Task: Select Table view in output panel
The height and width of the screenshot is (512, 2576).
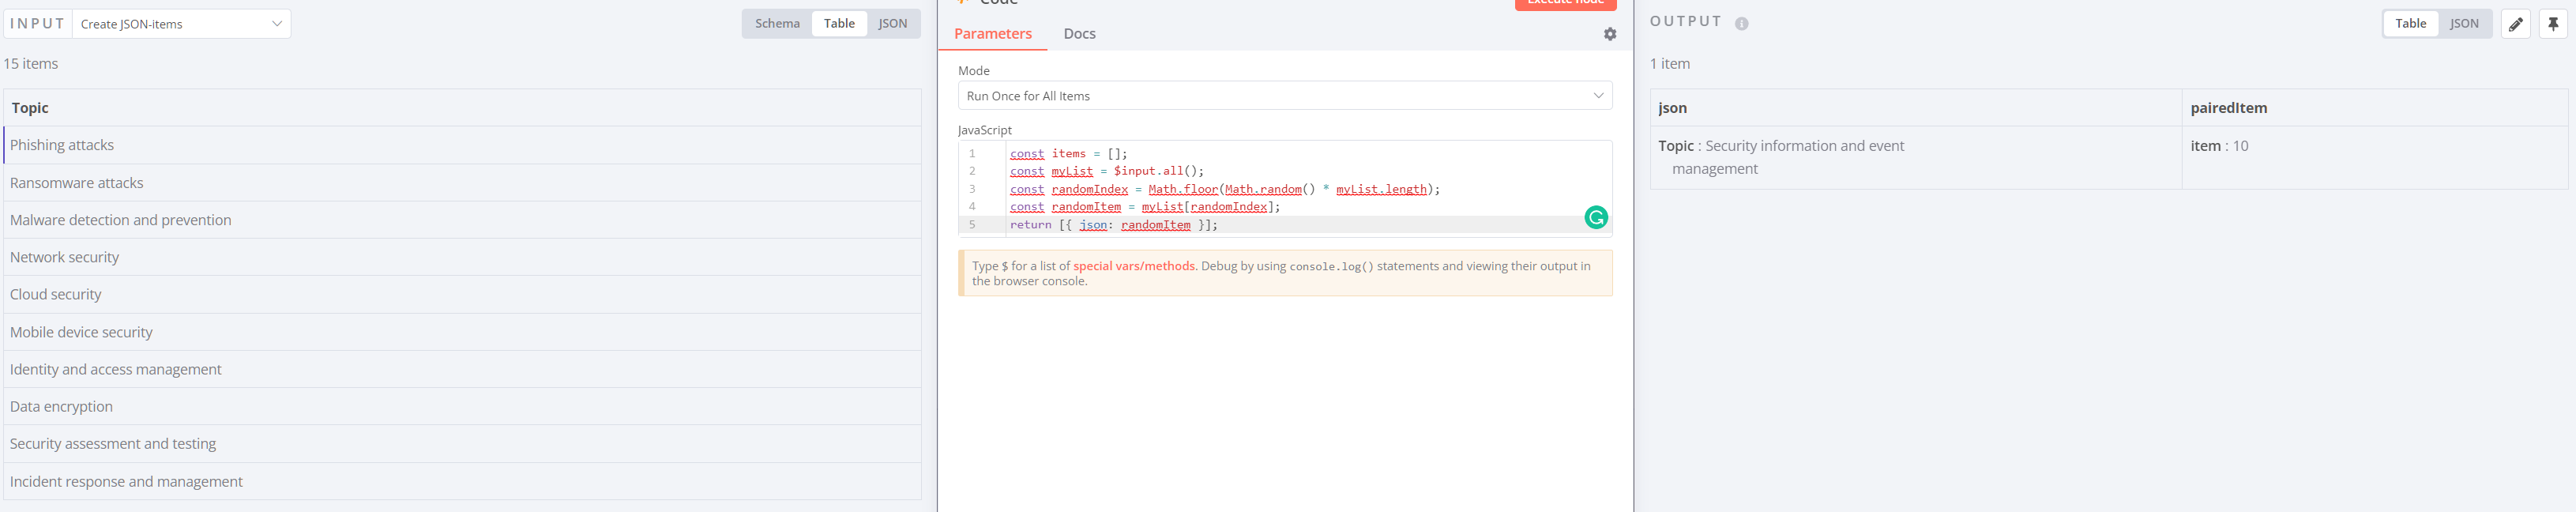Action: [2410, 24]
